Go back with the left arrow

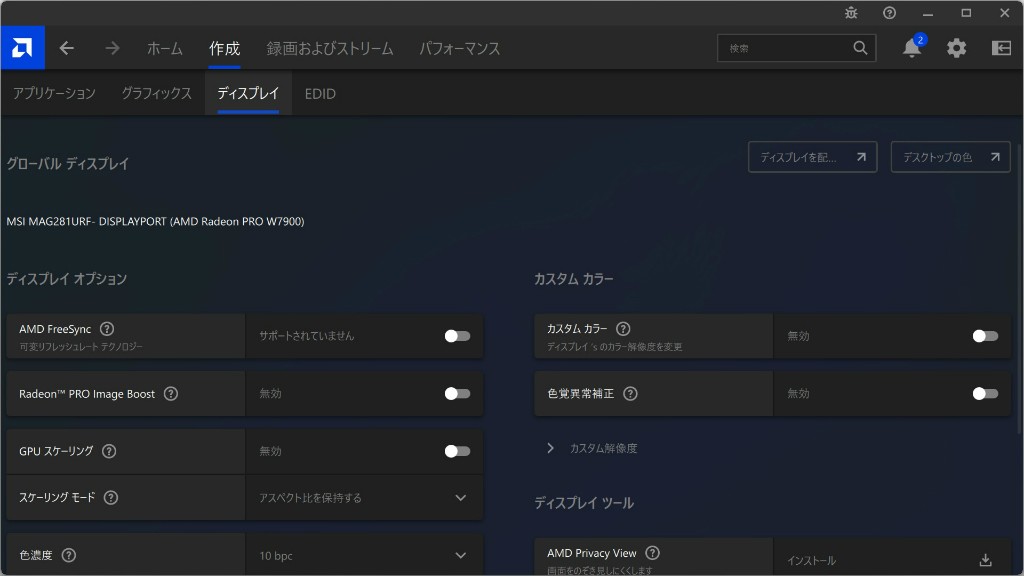pos(67,48)
